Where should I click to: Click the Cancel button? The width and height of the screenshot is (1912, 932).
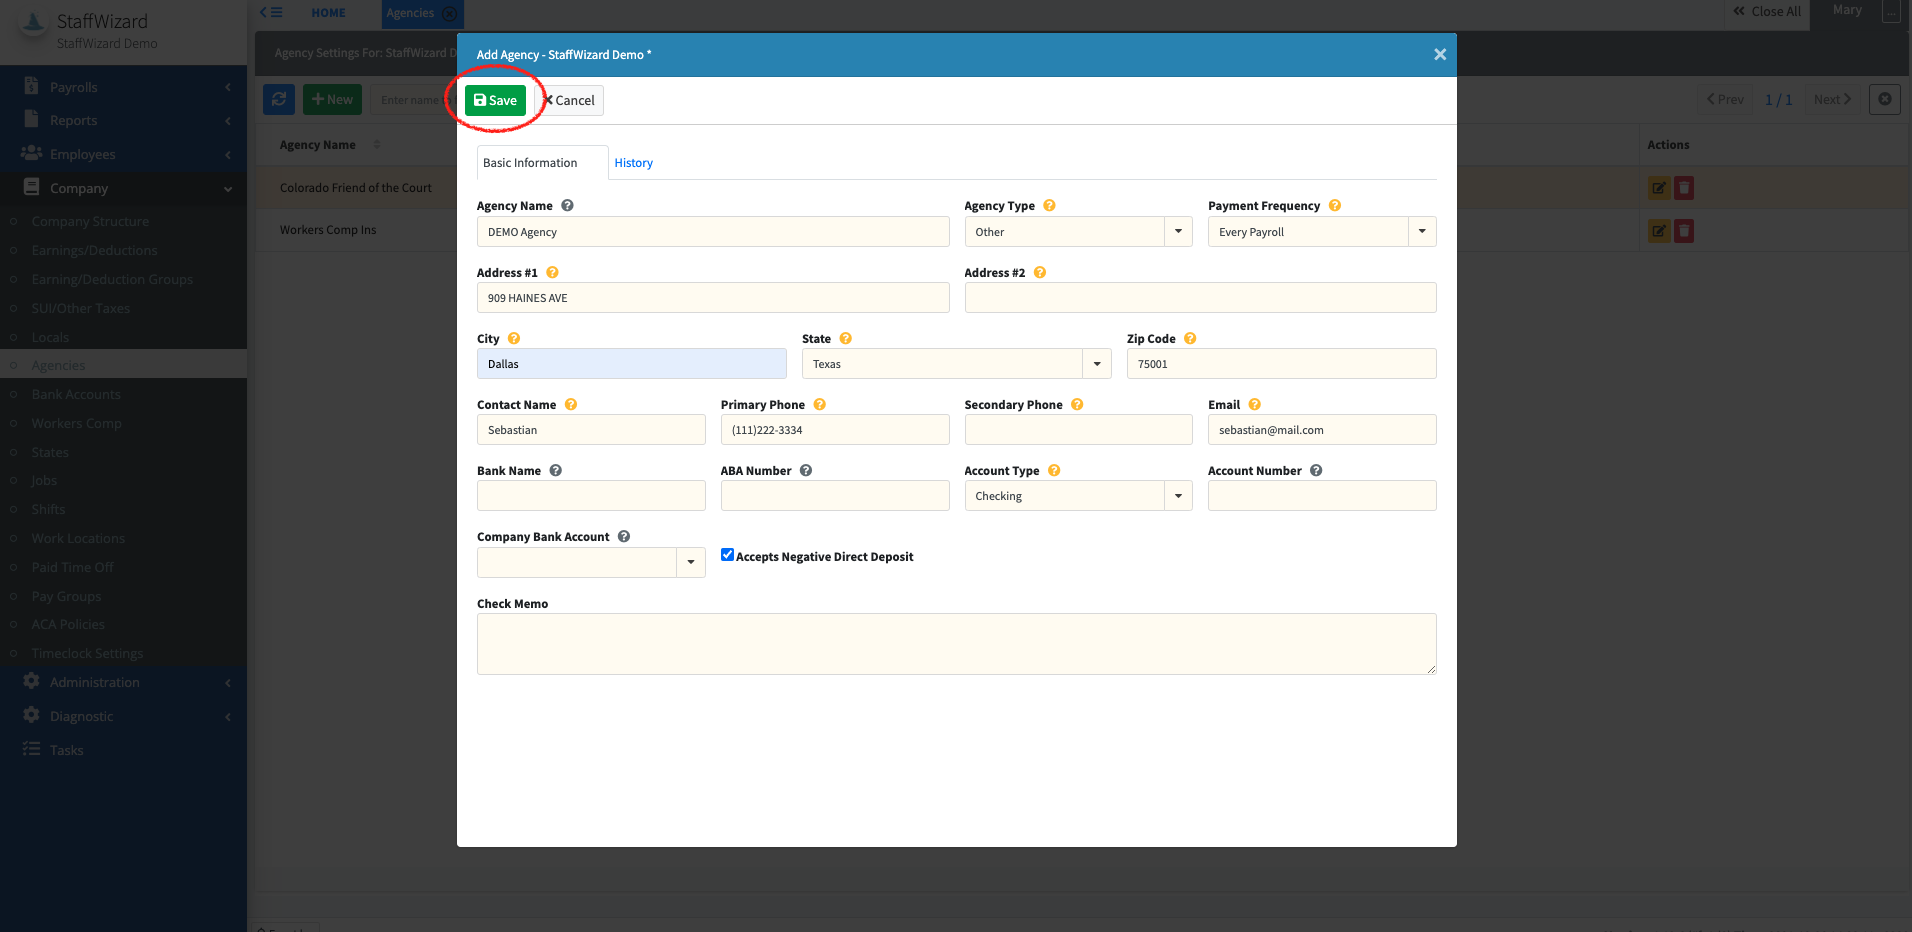(570, 100)
